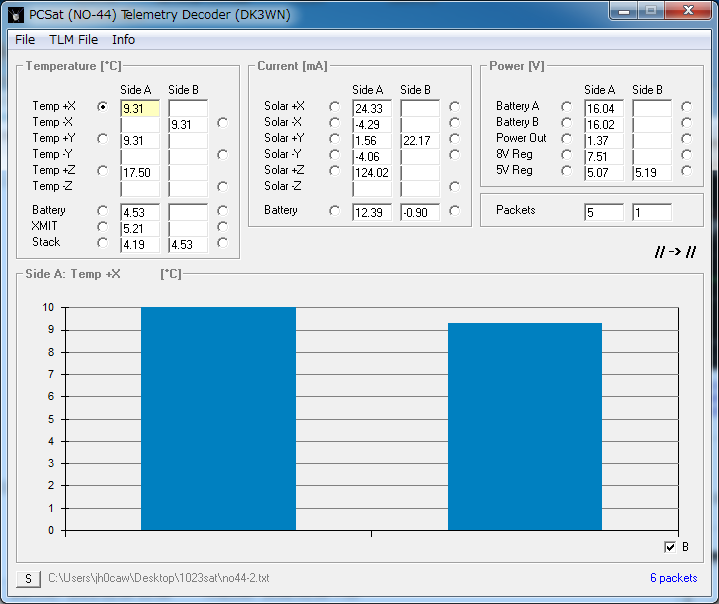Screen dimensions: 719x604
Task: Select Side B Solar -X current radio button
Action: [454, 123]
